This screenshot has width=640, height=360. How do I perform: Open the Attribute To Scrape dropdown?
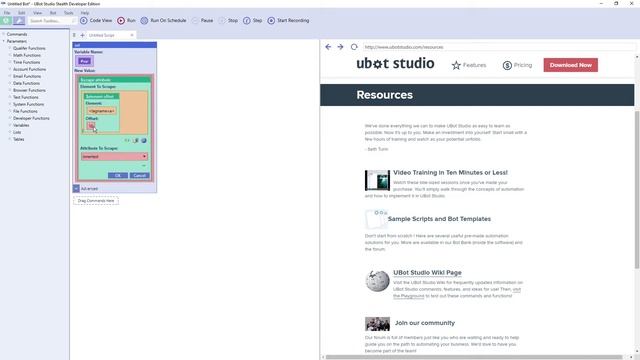click(114, 156)
